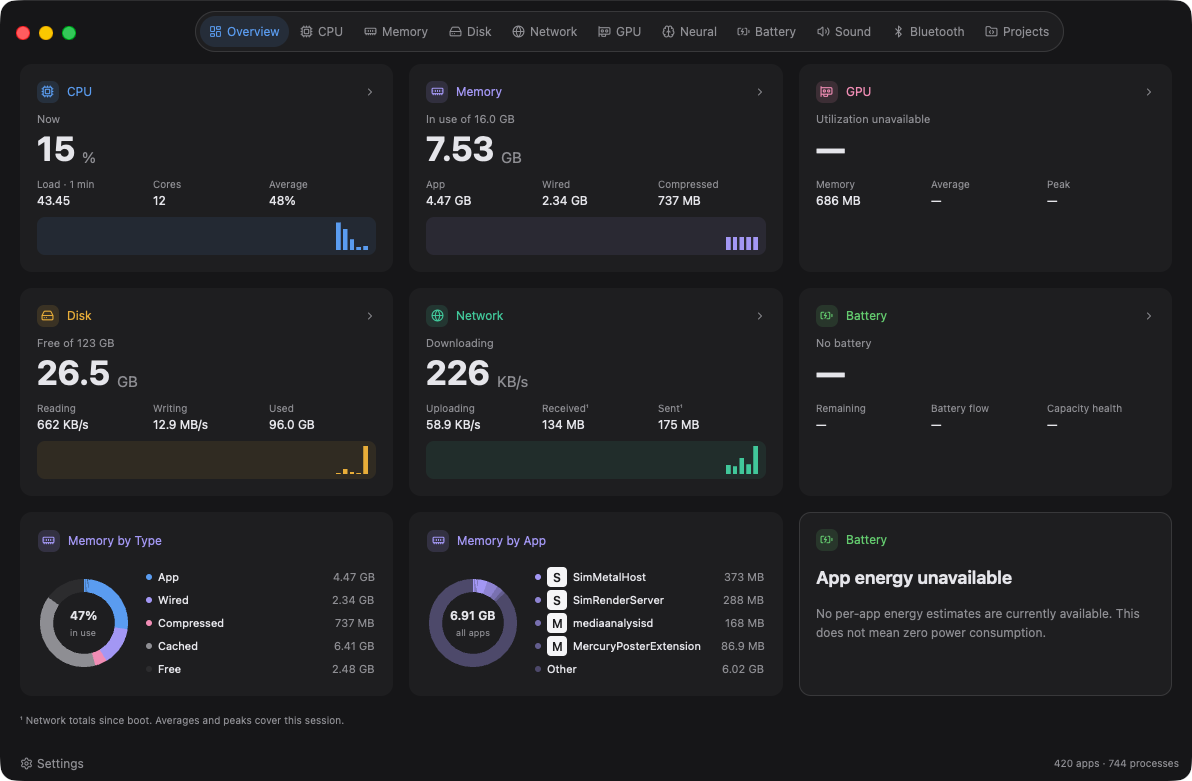Click the Network globe icon in Network card
The image size is (1192, 781).
click(x=437, y=316)
